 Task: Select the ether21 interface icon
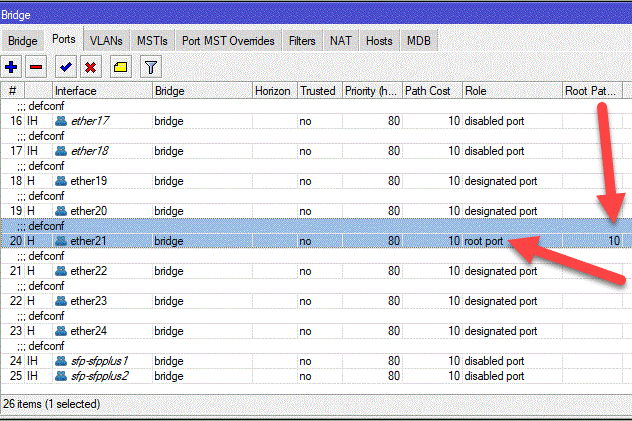61,241
